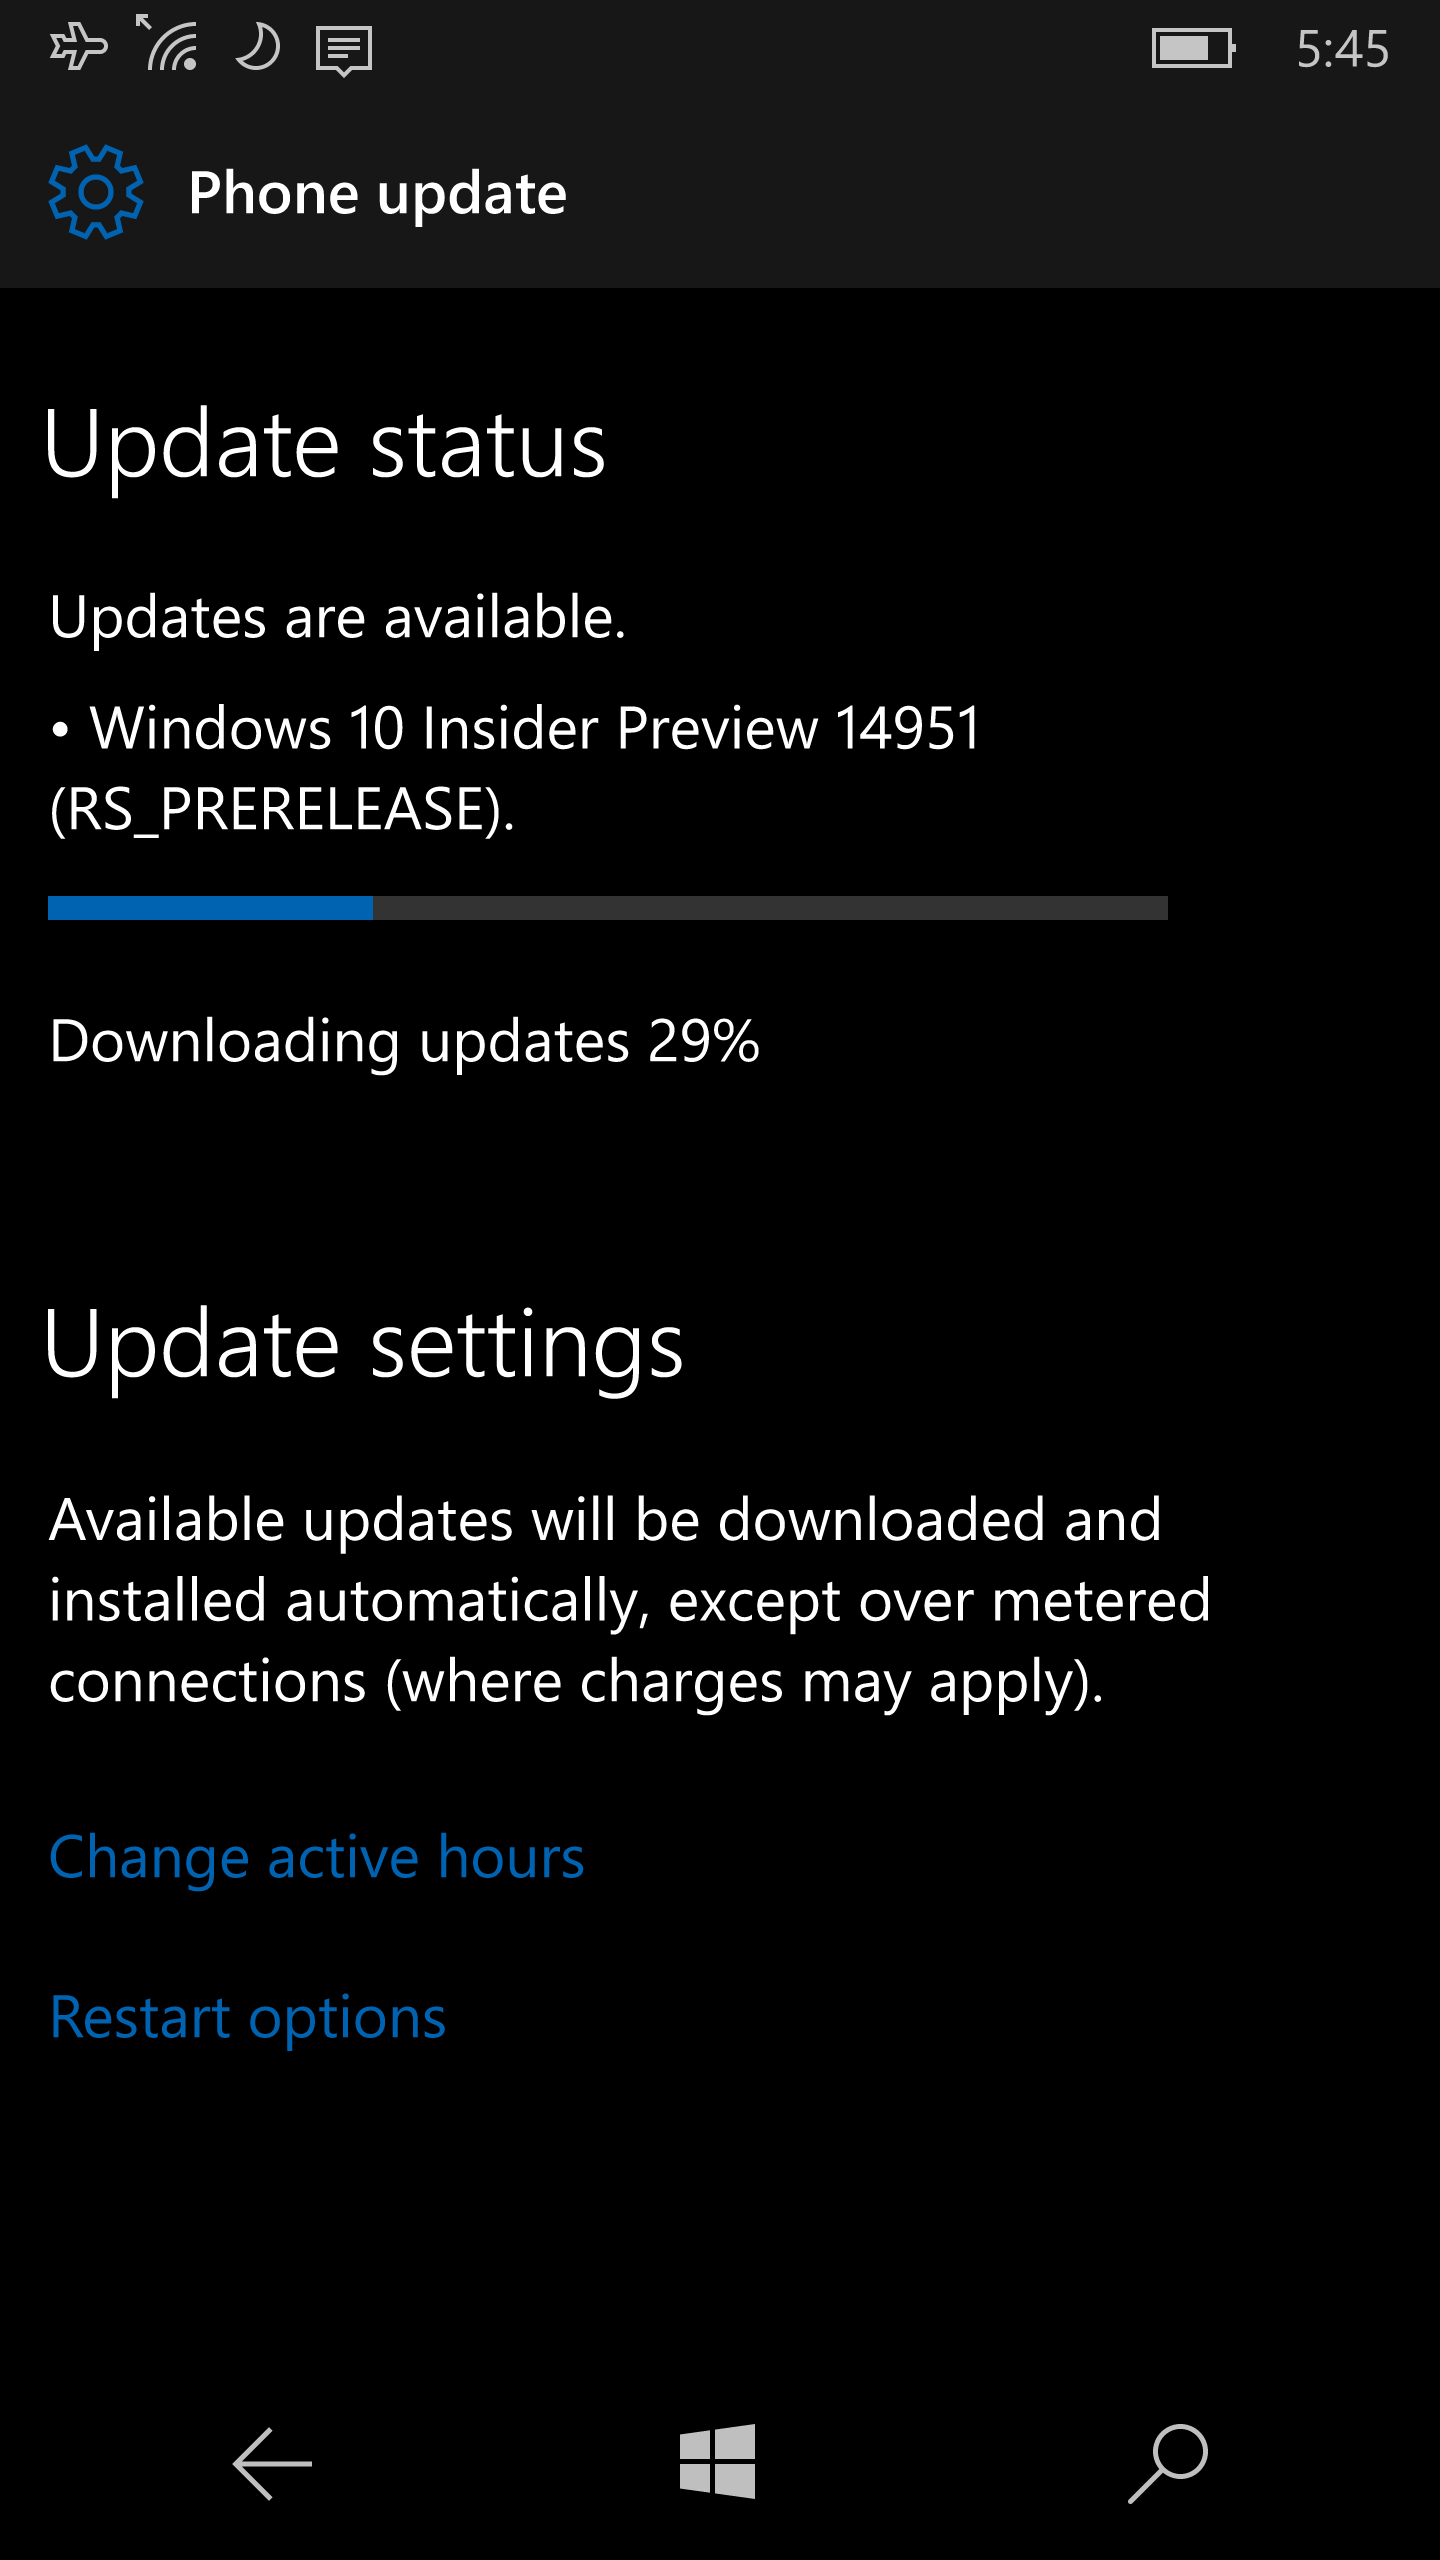Open search with the magnifier icon
This screenshot has width=1440, height=2560.
pos(1168,2463)
